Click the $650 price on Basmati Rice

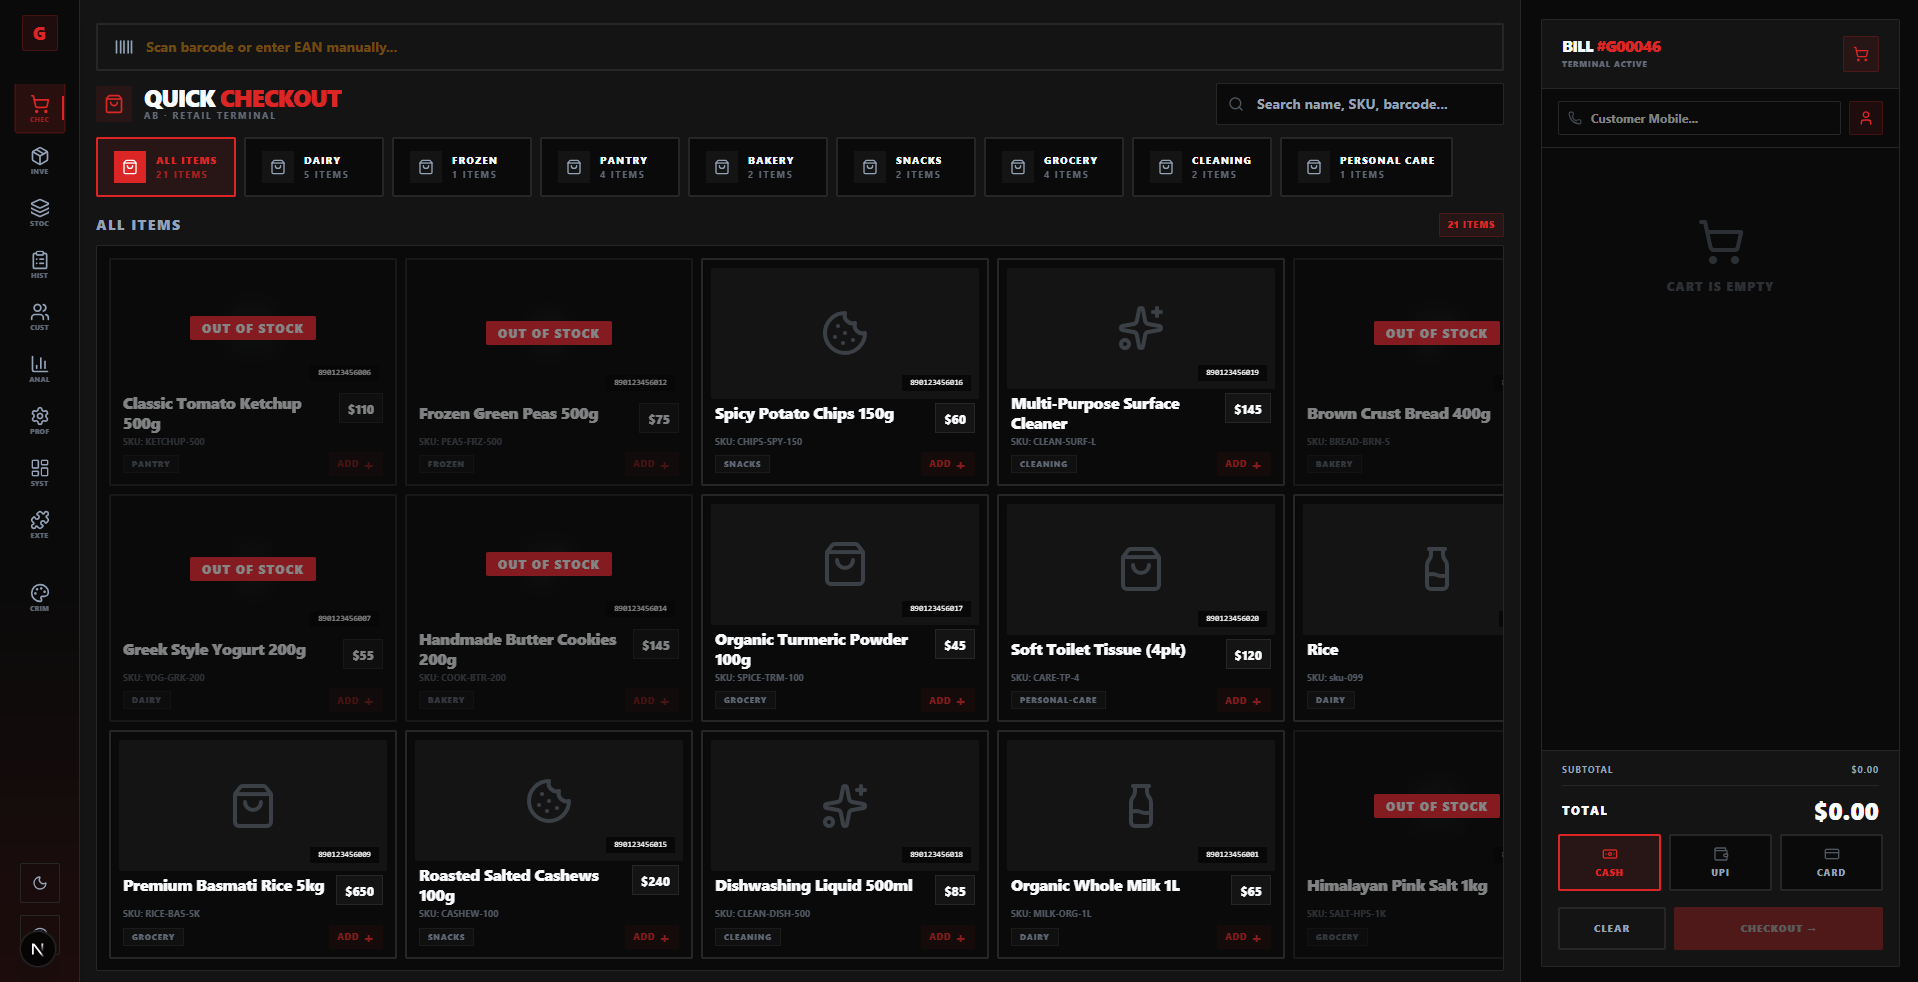[360, 891]
